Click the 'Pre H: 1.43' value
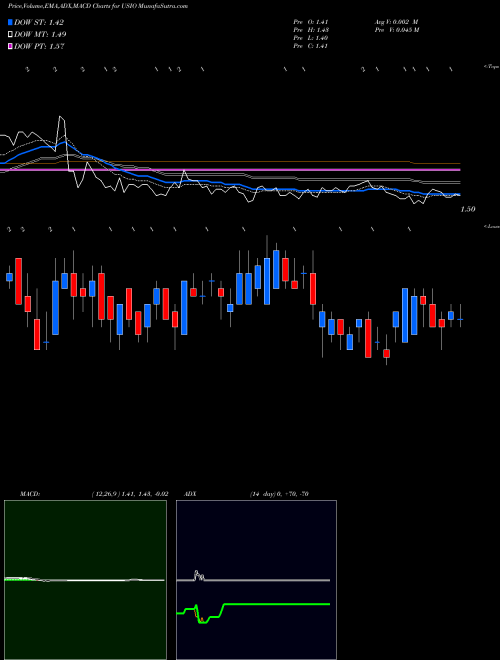The height and width of the screenshot is (660, 500). pyautogui.click(x=311, y=30)
